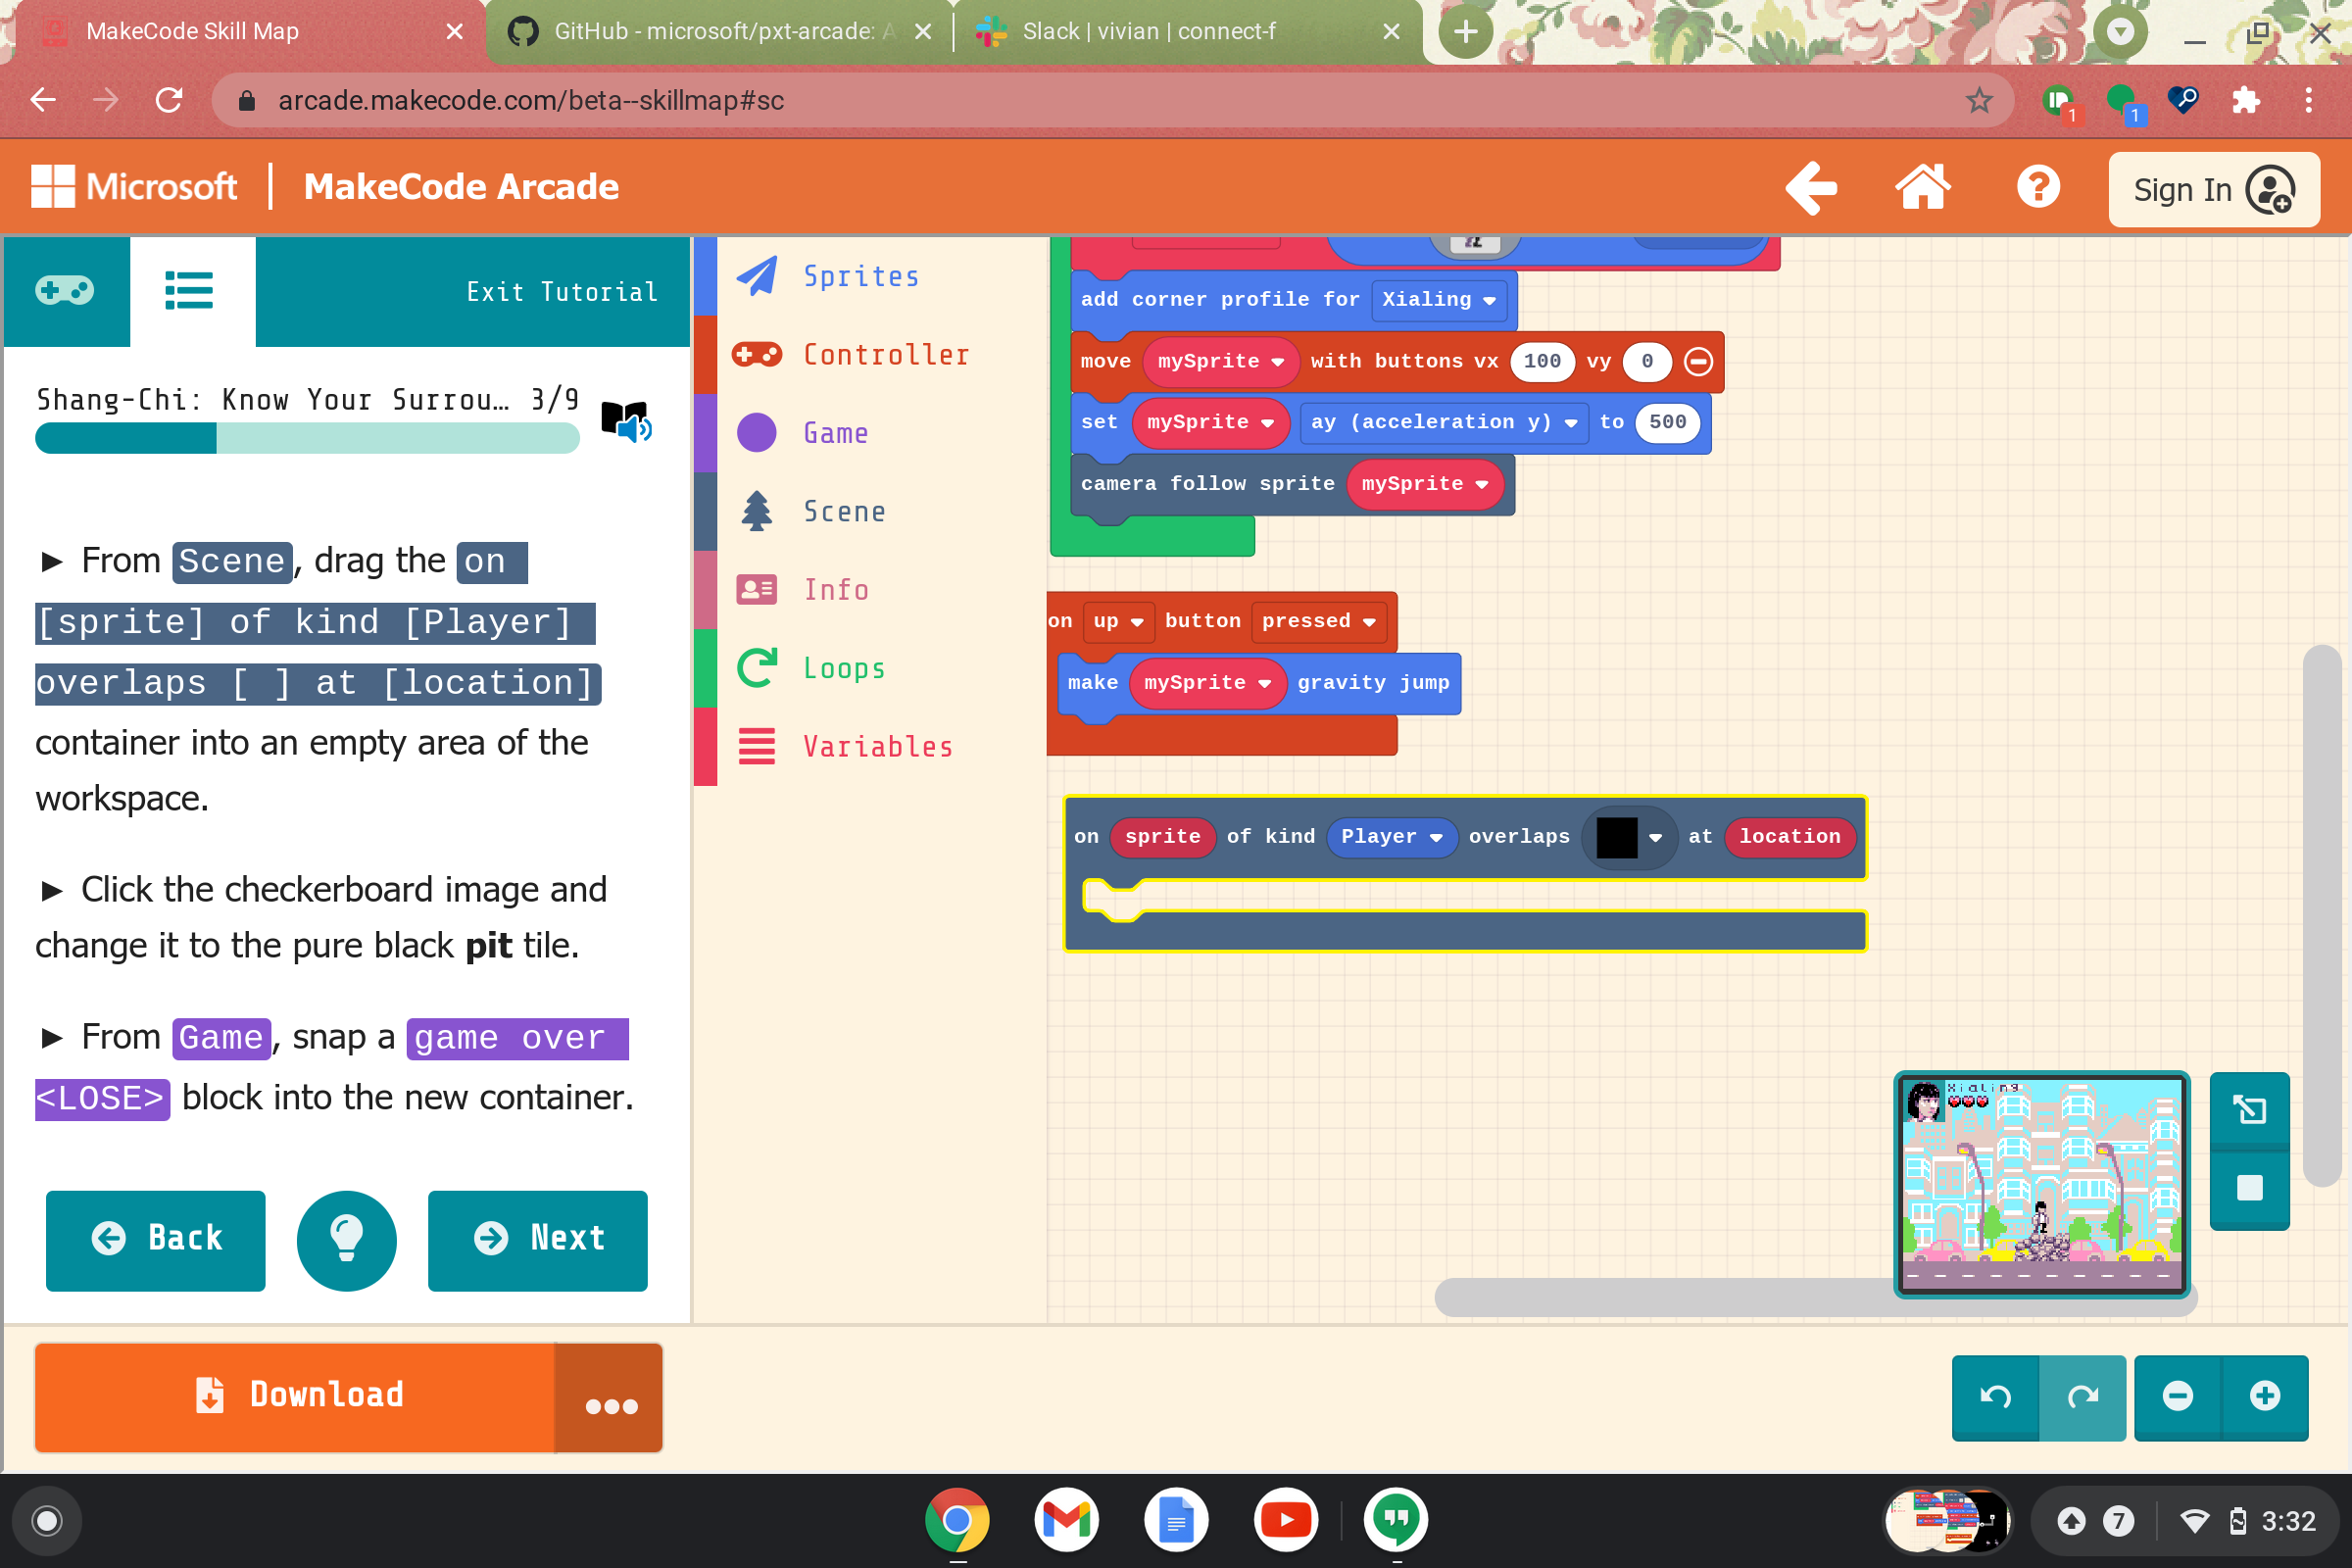Open more download options (three dots)
Screen dimensions: 2352x1568
[610, 1398]
